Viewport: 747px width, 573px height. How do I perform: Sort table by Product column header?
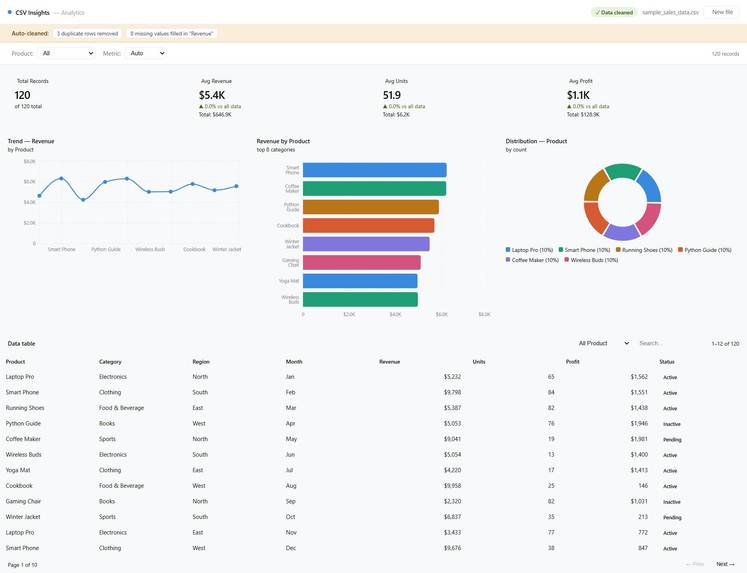pos(15,362)
